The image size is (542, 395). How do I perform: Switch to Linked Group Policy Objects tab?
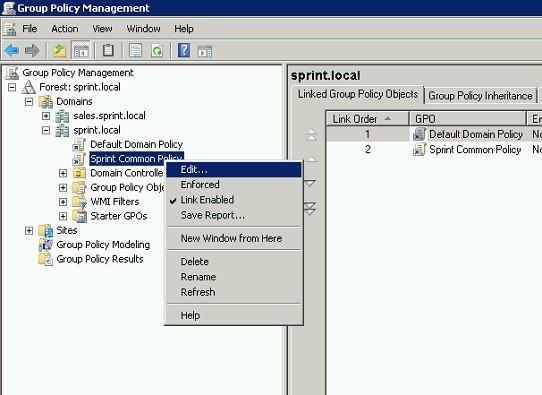(x=358, y=94)
